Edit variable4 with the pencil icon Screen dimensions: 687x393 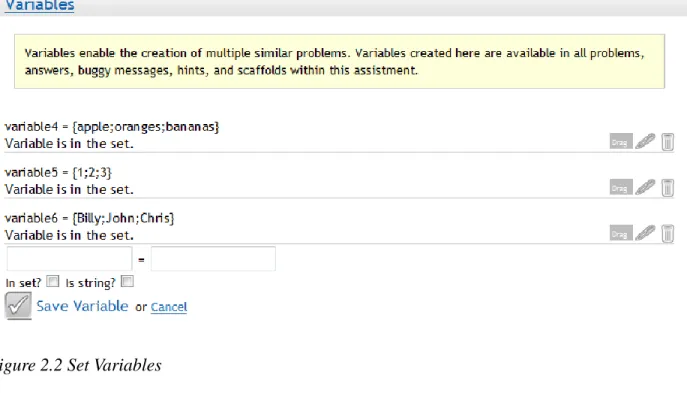[645, 142]
